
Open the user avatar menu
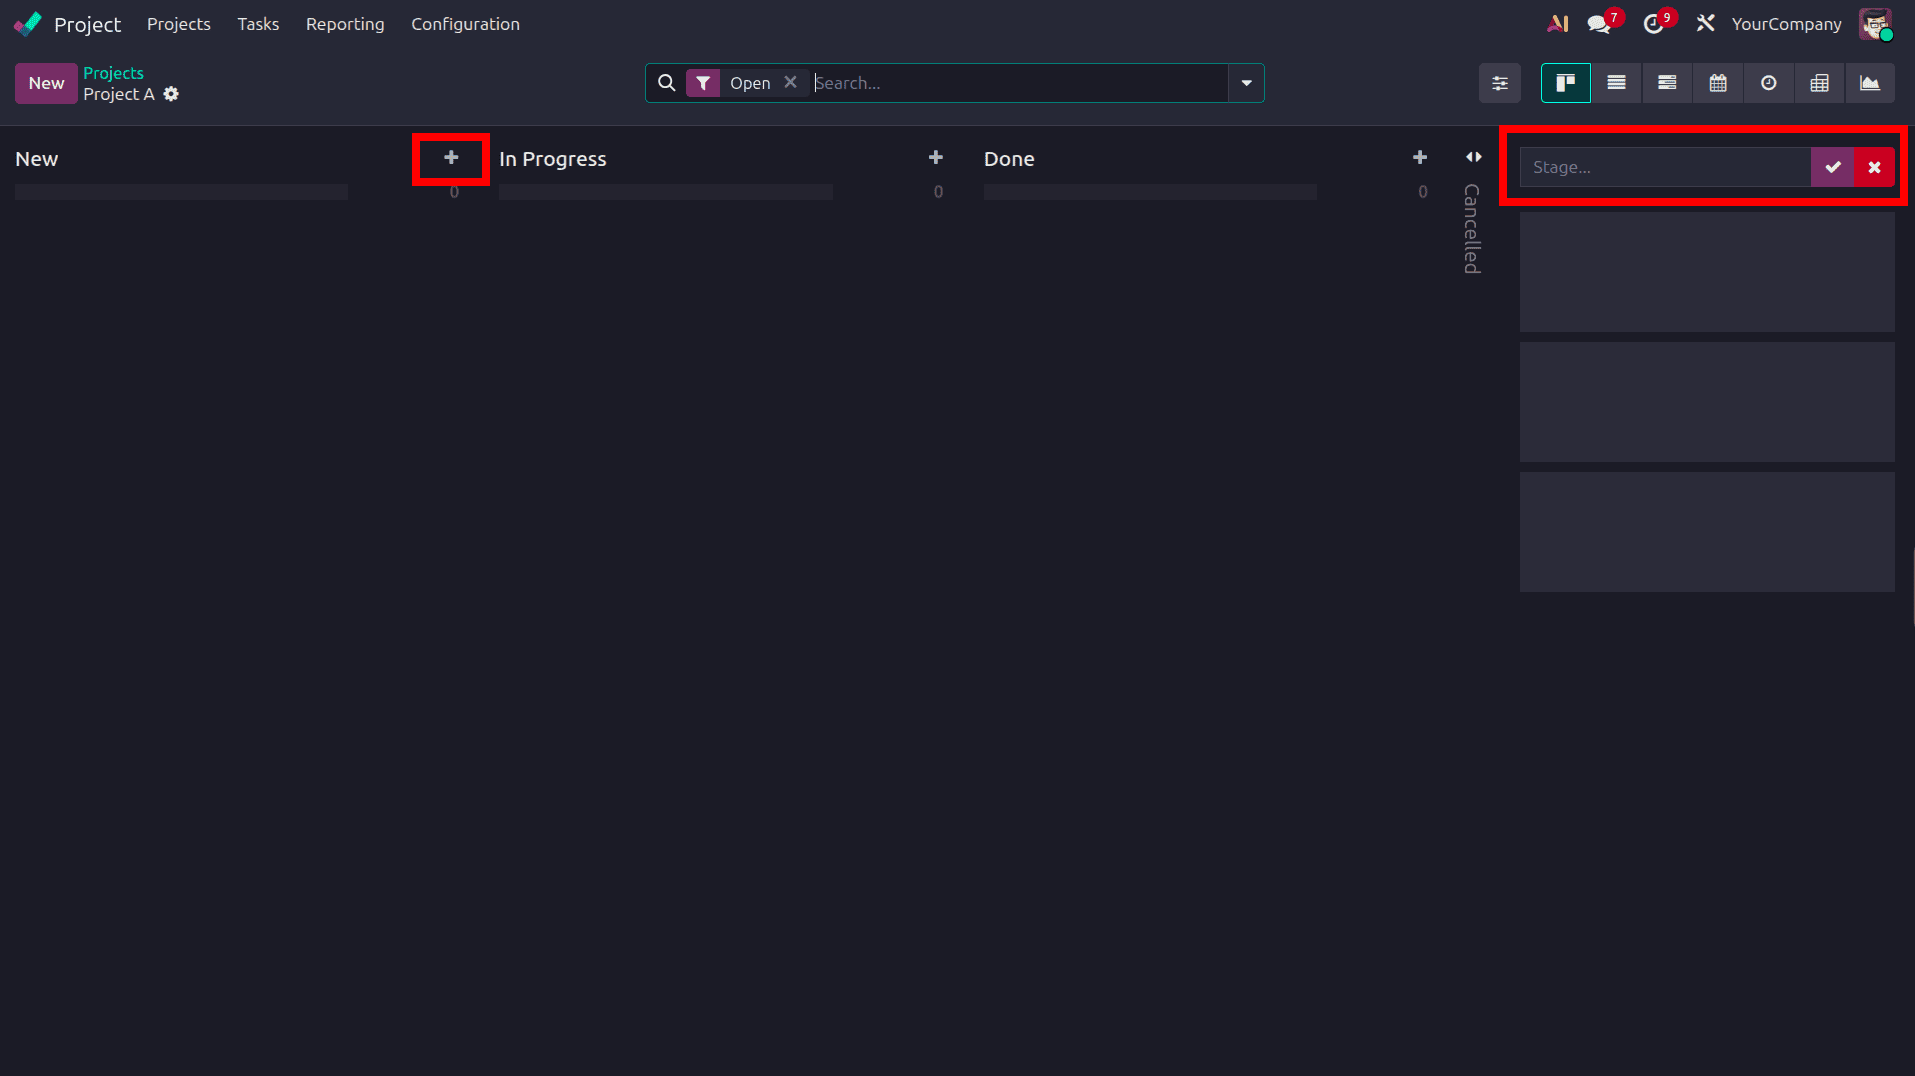[1876, 24]
